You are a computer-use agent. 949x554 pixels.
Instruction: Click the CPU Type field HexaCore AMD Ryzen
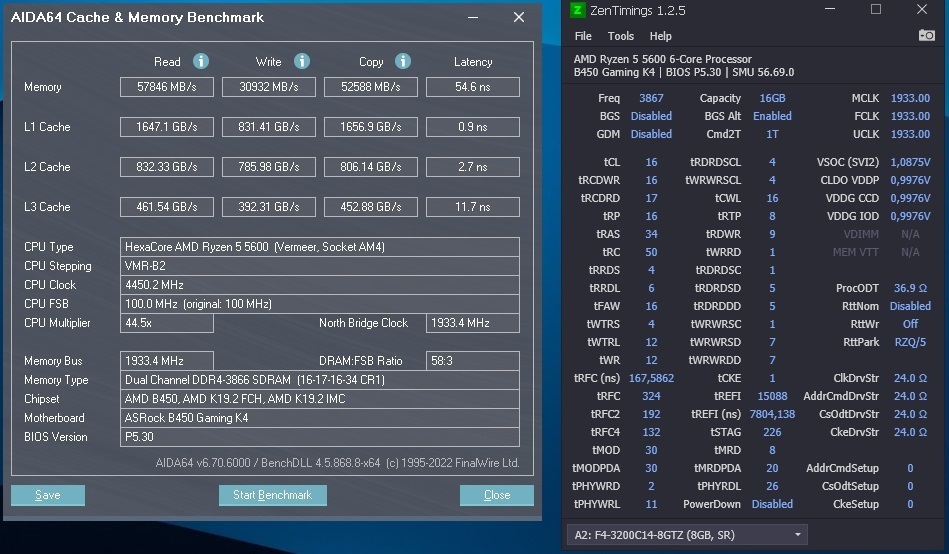(x=320, y=247)
